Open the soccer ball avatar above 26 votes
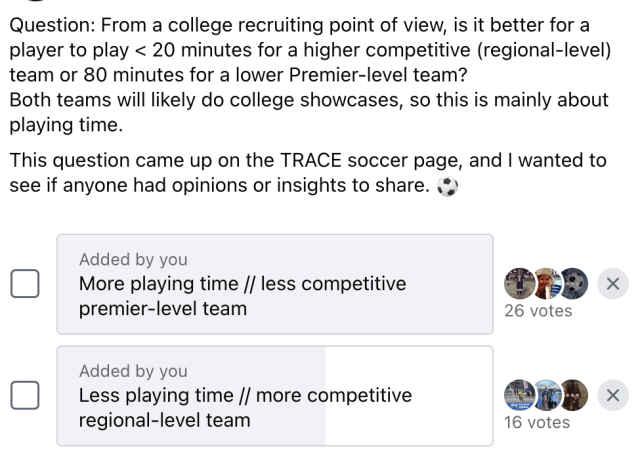 [574, 283]
